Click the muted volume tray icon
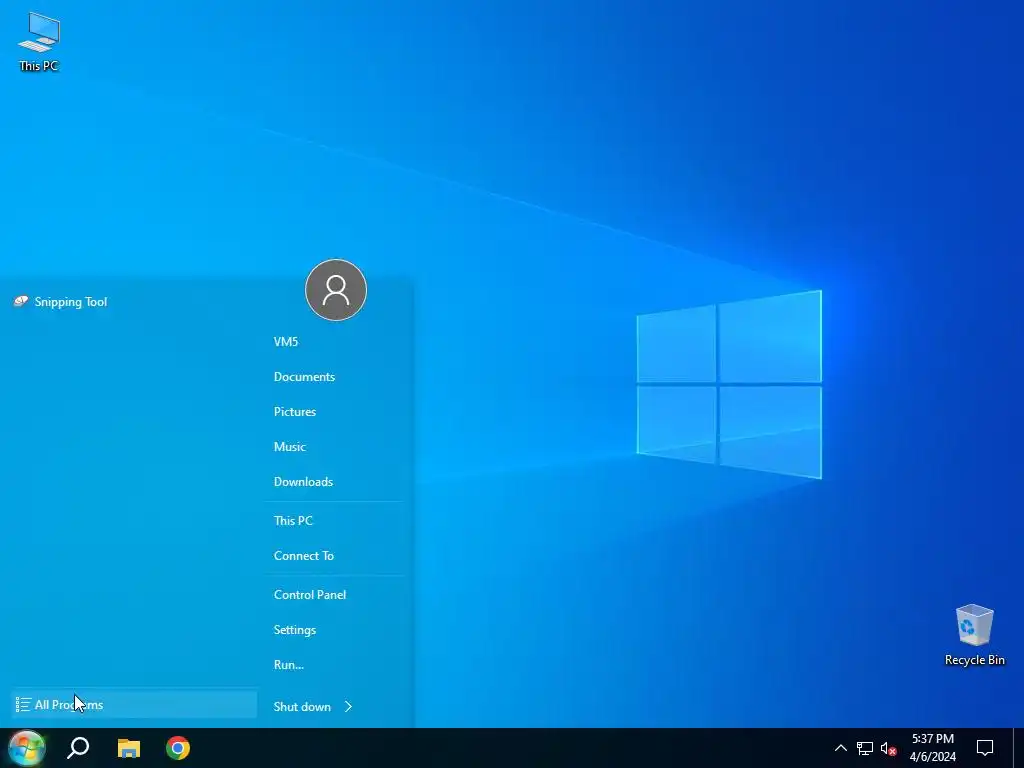This screenshot has height=768, width=1024. [888, 748]
